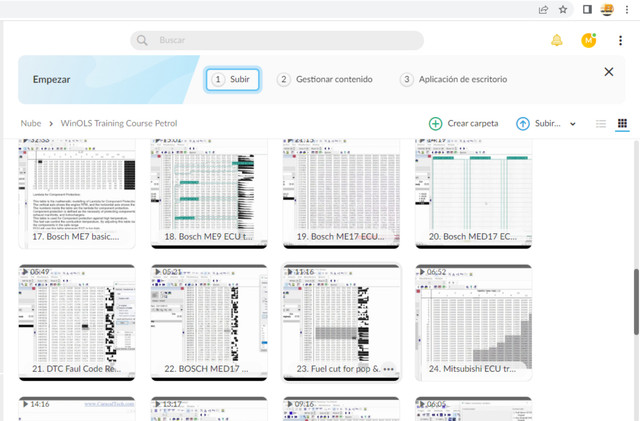
Task: Open video 22. BOSCH MED17
Action: 209,323
